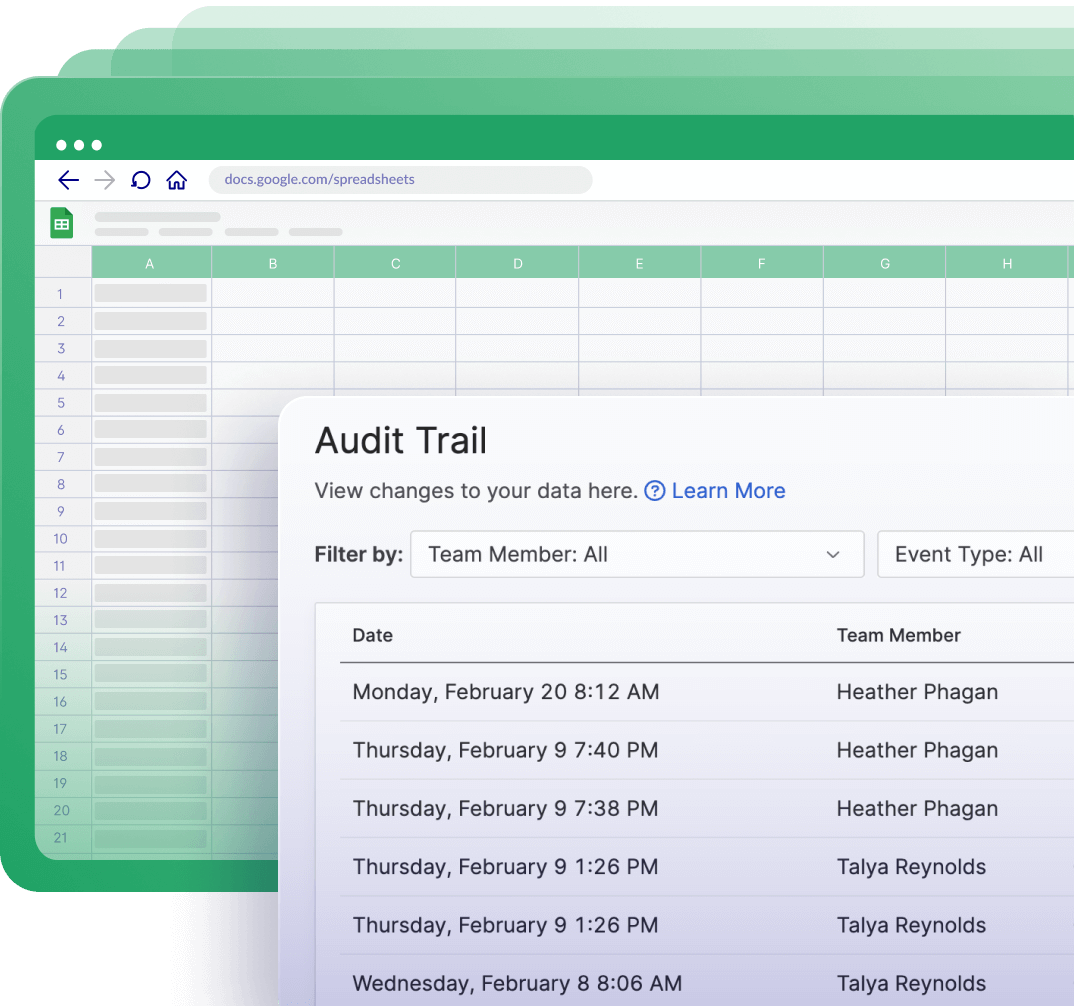This screenshot has height=1006, width=1074.
Task: Click the browser forward arrow
Action: pos(105,180)
